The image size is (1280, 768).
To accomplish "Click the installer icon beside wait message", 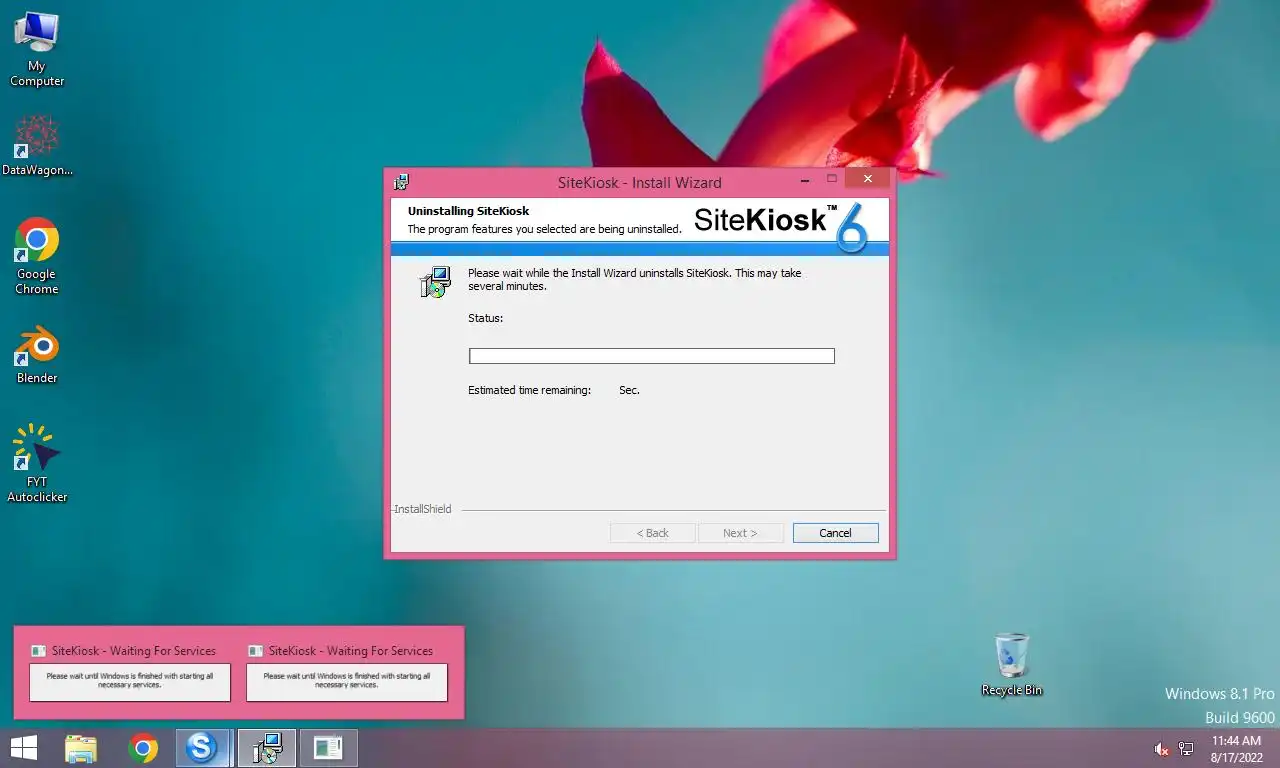I will tap(435, 283).
